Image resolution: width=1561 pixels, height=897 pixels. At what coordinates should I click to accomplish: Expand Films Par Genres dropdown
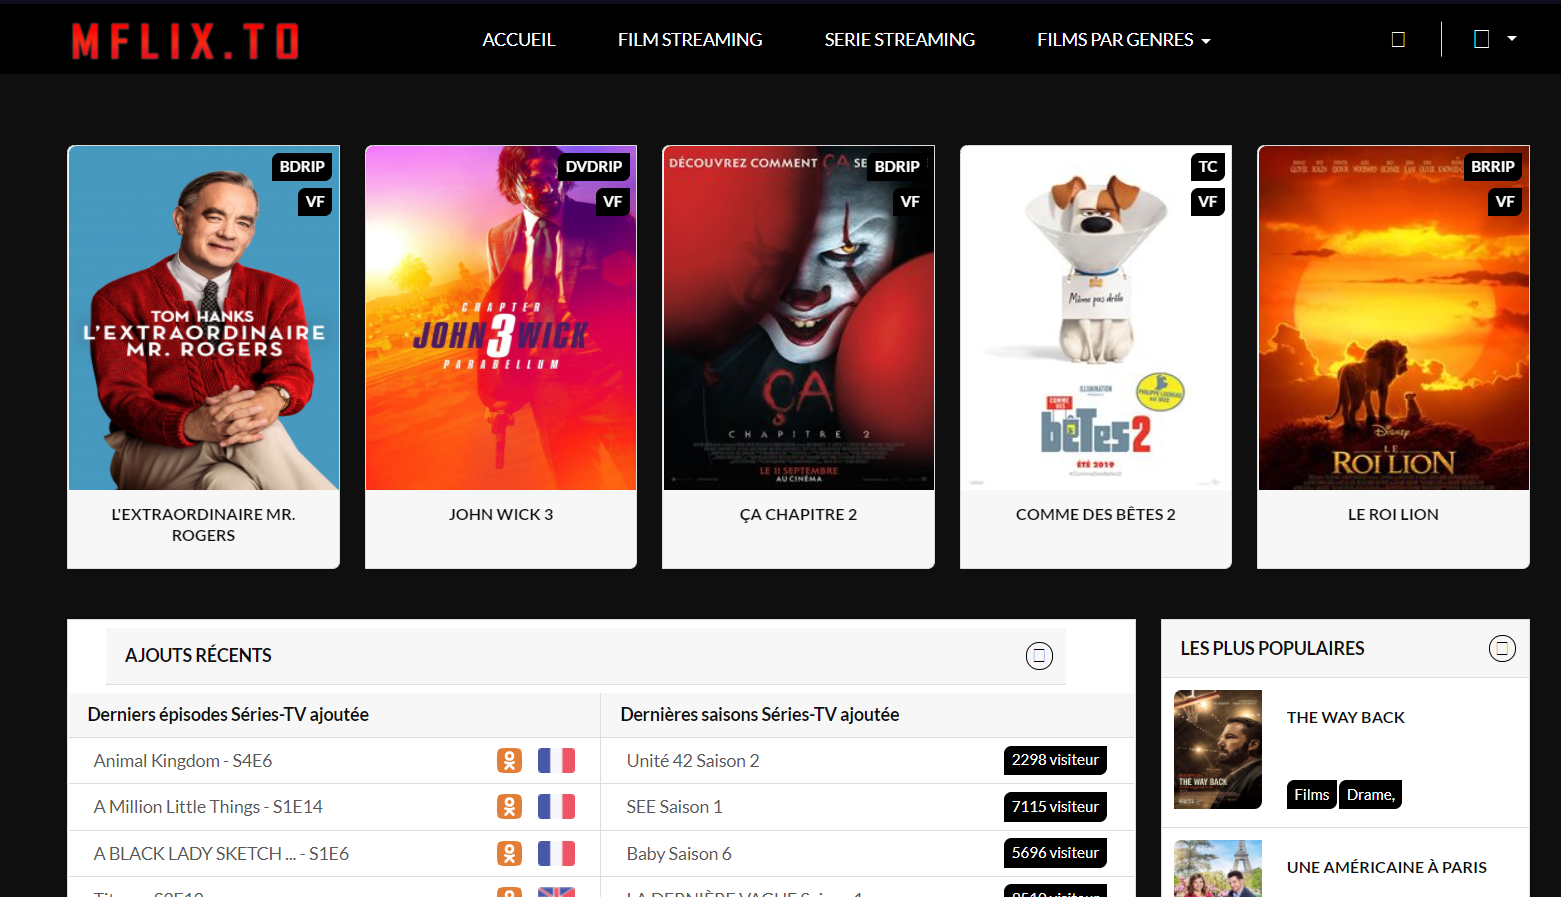(1124, 40)
